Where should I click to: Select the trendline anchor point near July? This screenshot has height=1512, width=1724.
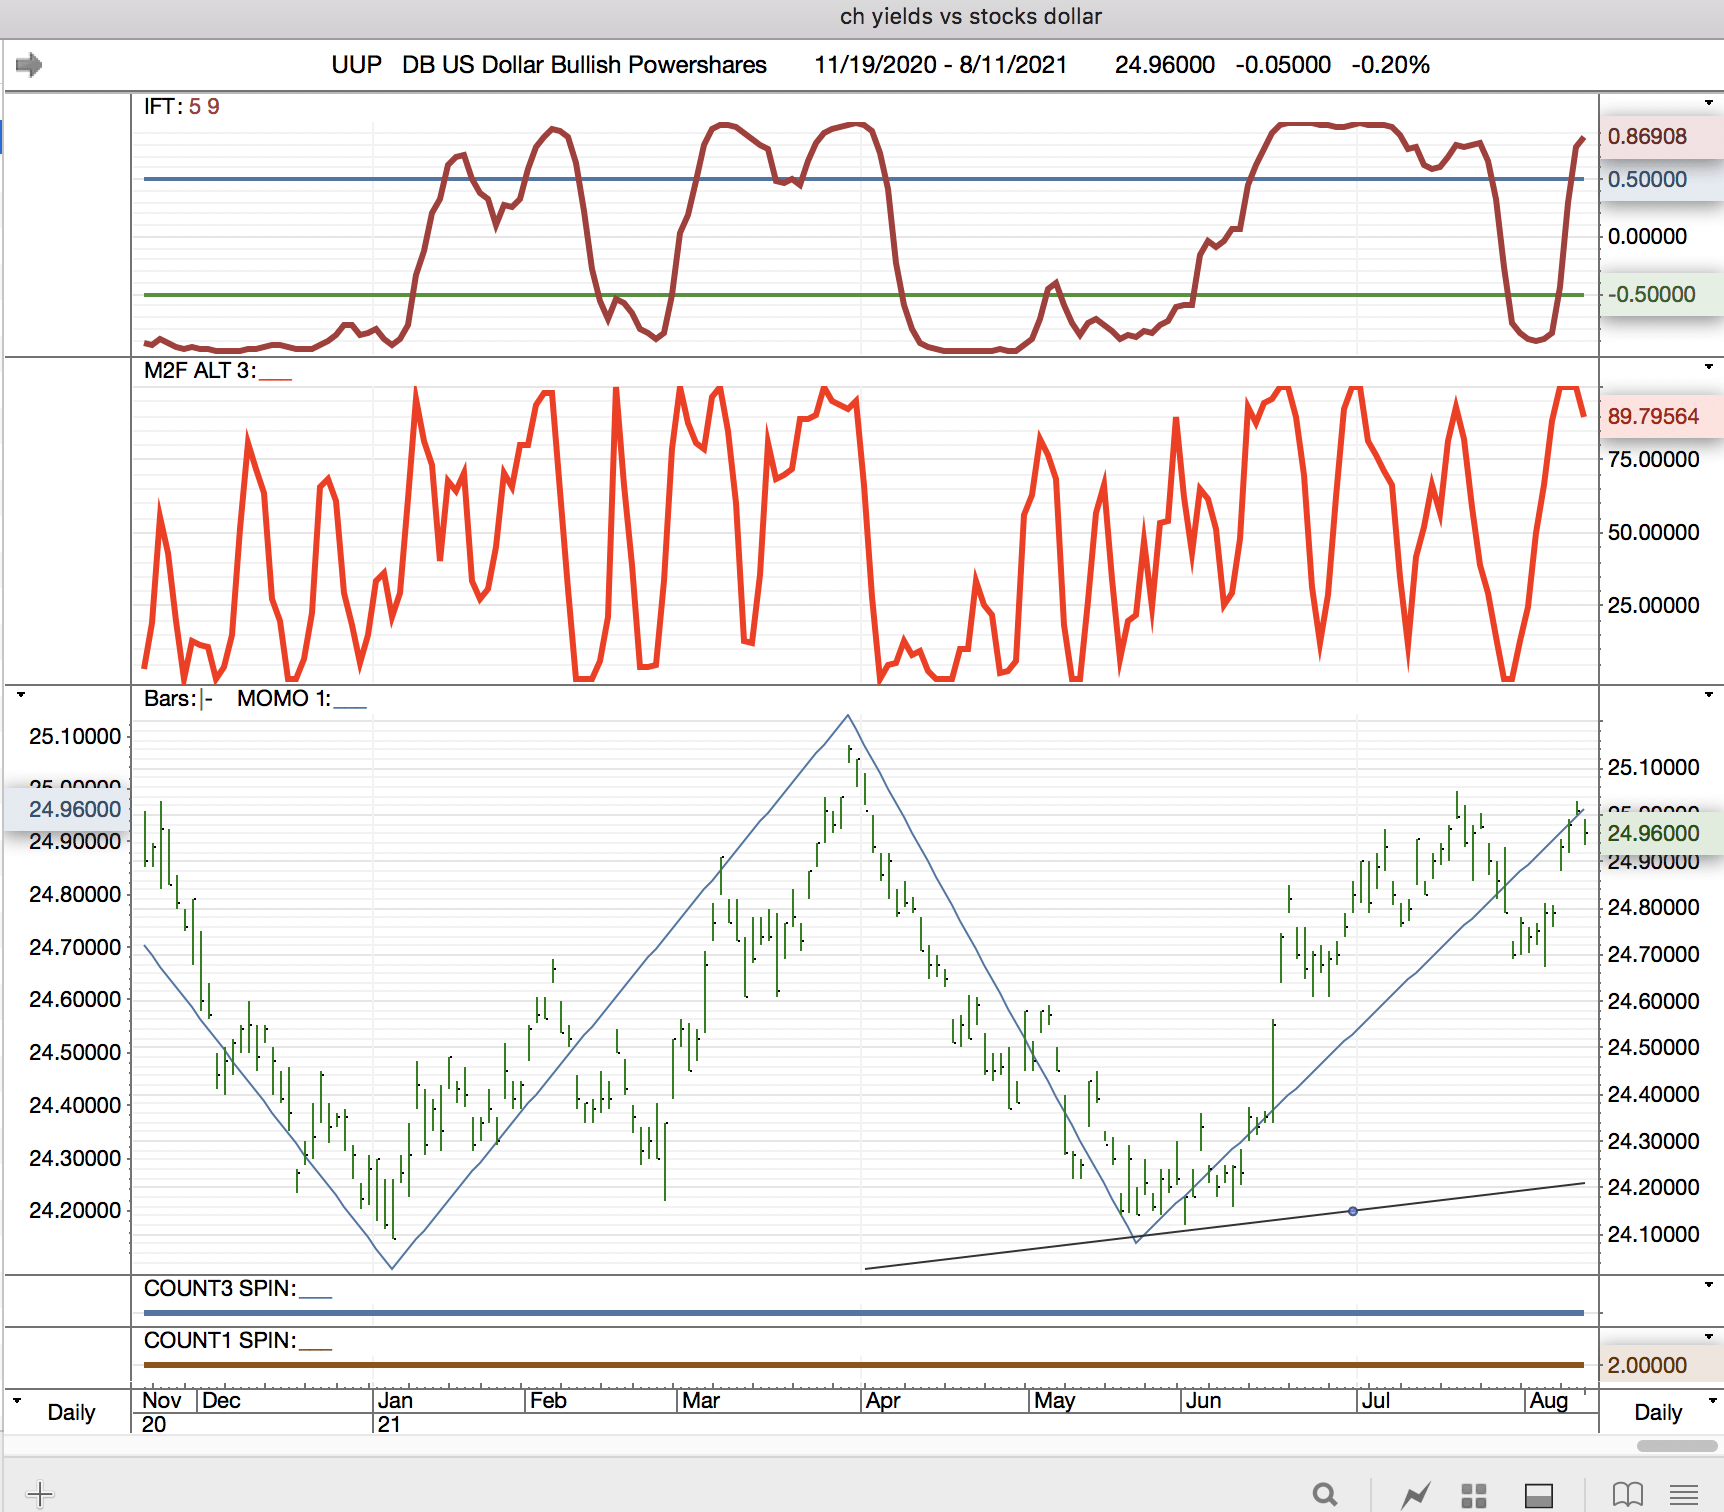click(1353, 1211)
